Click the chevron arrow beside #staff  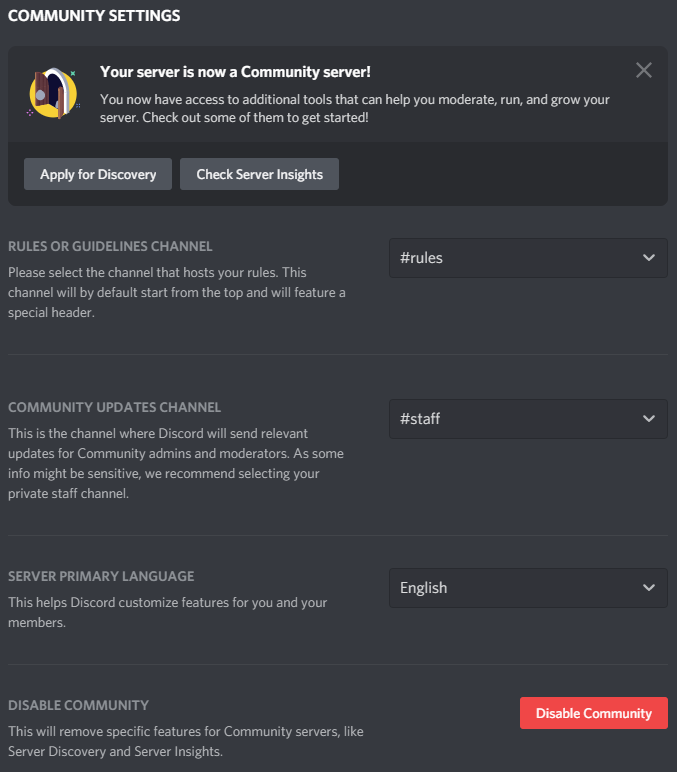point(648,418)
